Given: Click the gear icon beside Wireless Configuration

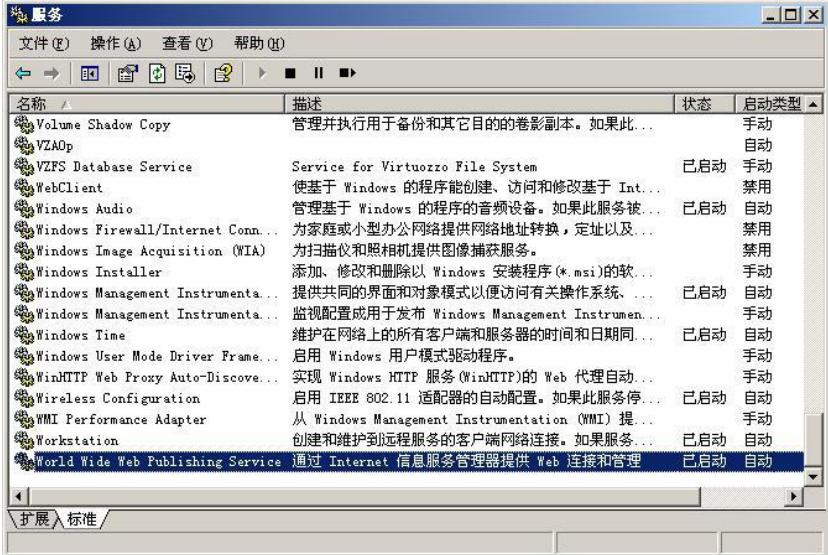Looking at the screenshot, I should [x=24, y=398].
